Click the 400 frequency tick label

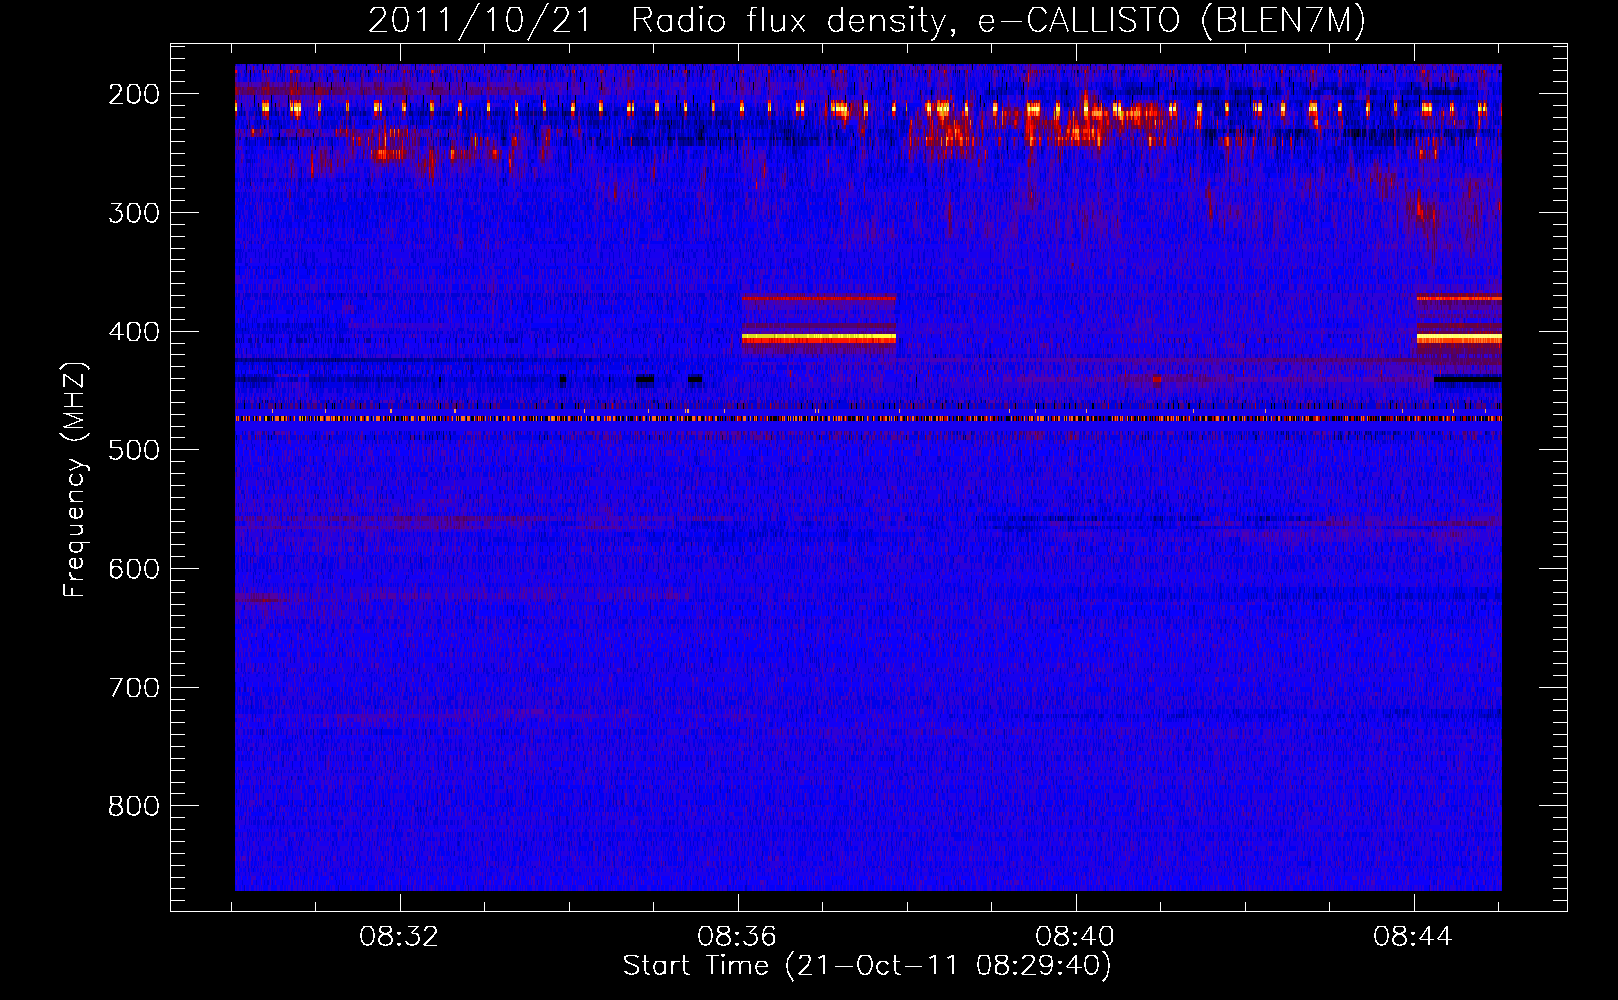pyautogui.click(x=134, y=332)
